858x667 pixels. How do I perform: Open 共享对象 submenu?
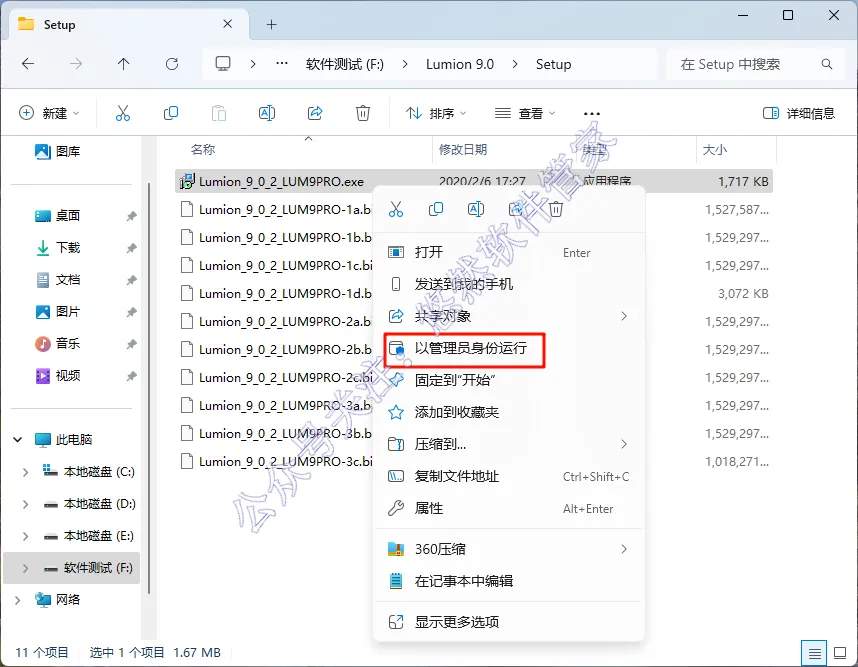[x=508, y=316]
